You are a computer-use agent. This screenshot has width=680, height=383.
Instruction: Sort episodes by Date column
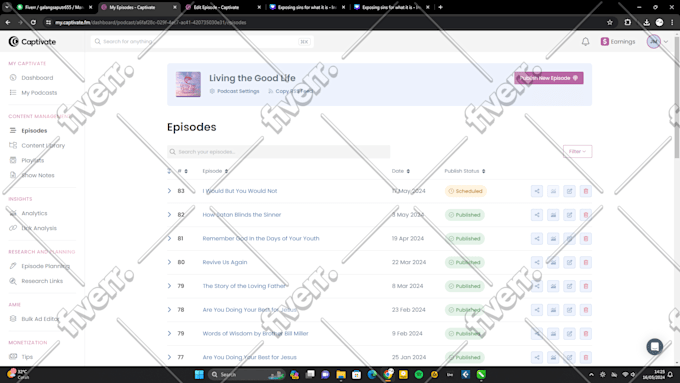coord(401,171)
